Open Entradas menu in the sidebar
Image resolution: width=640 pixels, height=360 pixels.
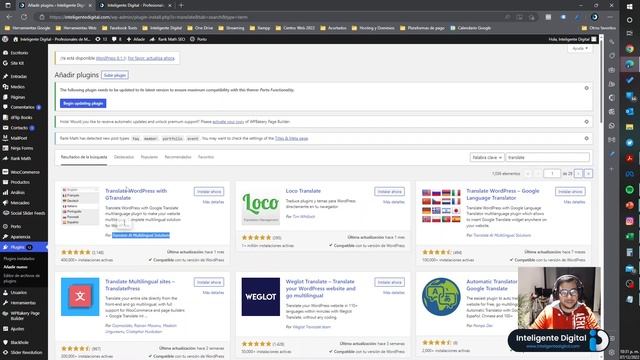tap(18, 76)
